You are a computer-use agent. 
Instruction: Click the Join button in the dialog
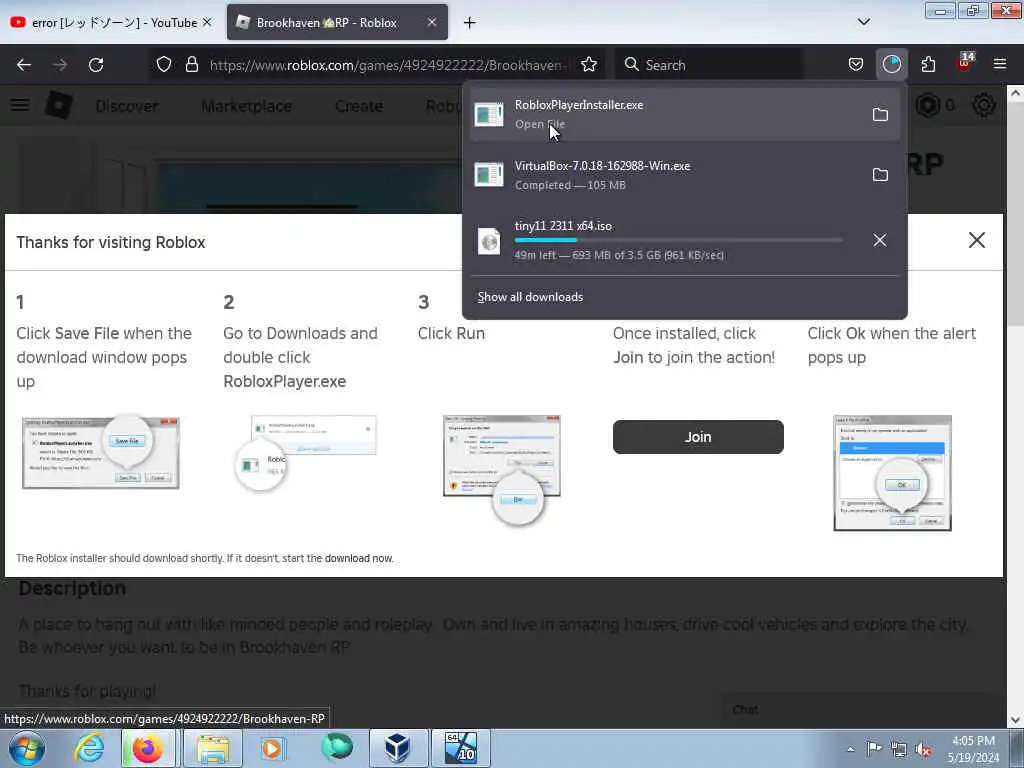pyautogui.click(x=698, y=437)
